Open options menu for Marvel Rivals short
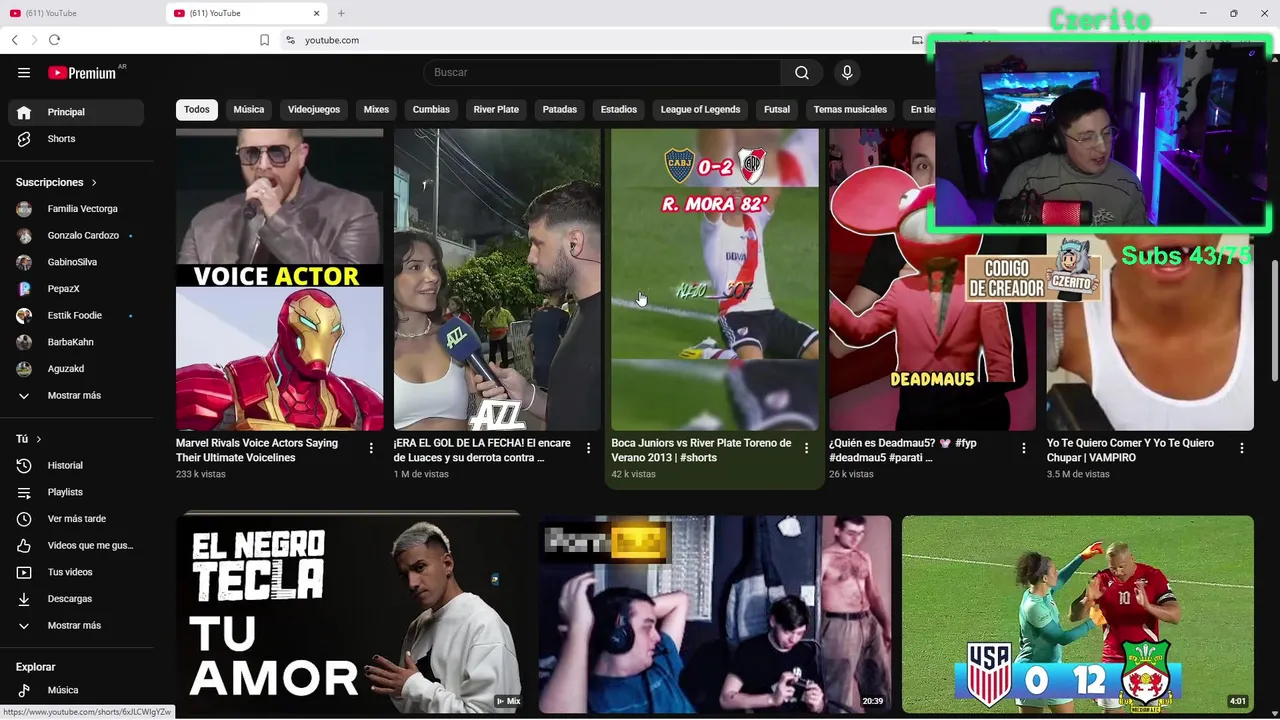The image size is (1280, 720). 371,448
